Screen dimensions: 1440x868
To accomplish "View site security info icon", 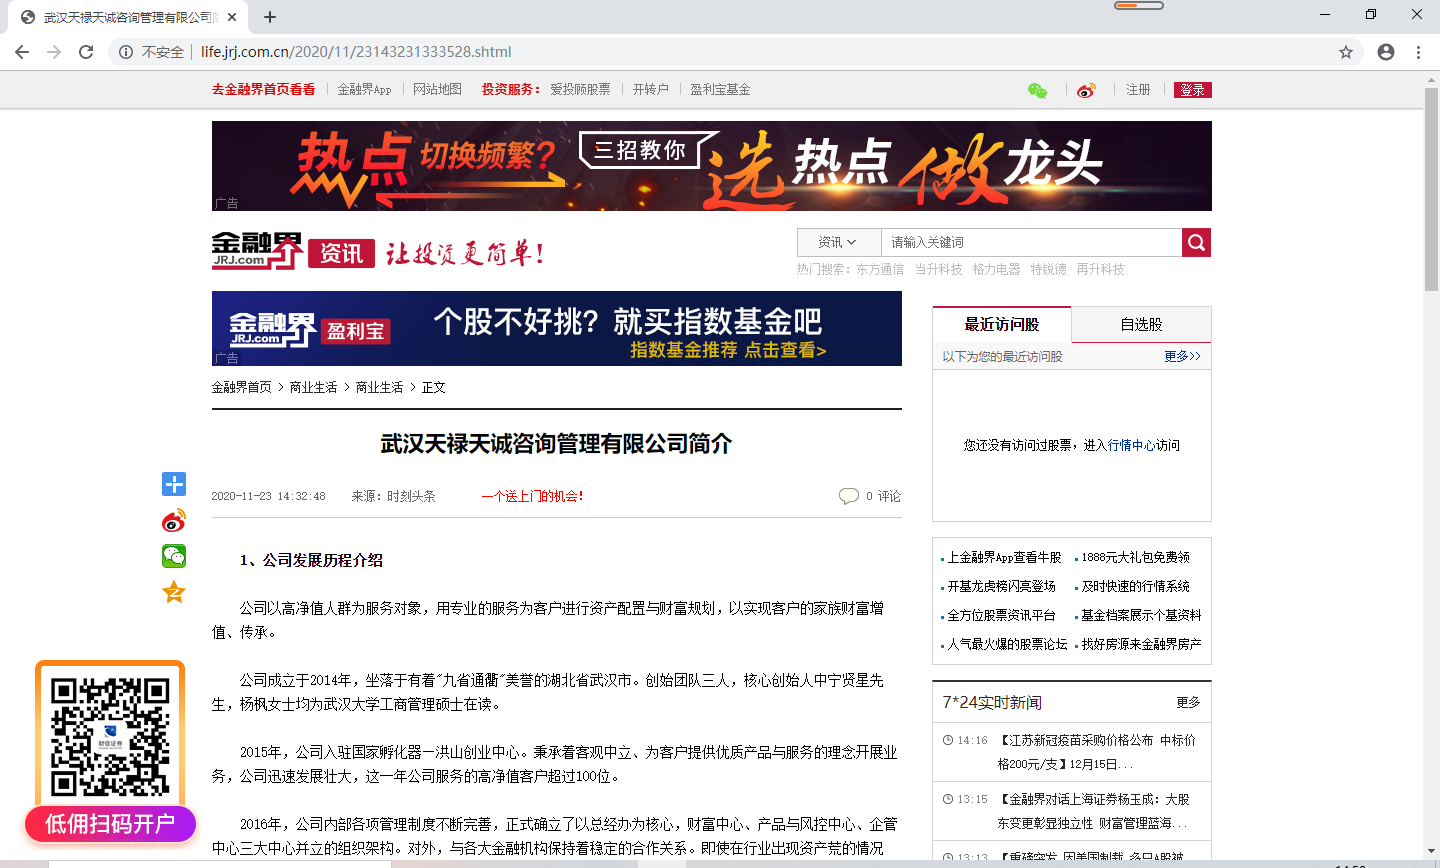I will (126, 52).
